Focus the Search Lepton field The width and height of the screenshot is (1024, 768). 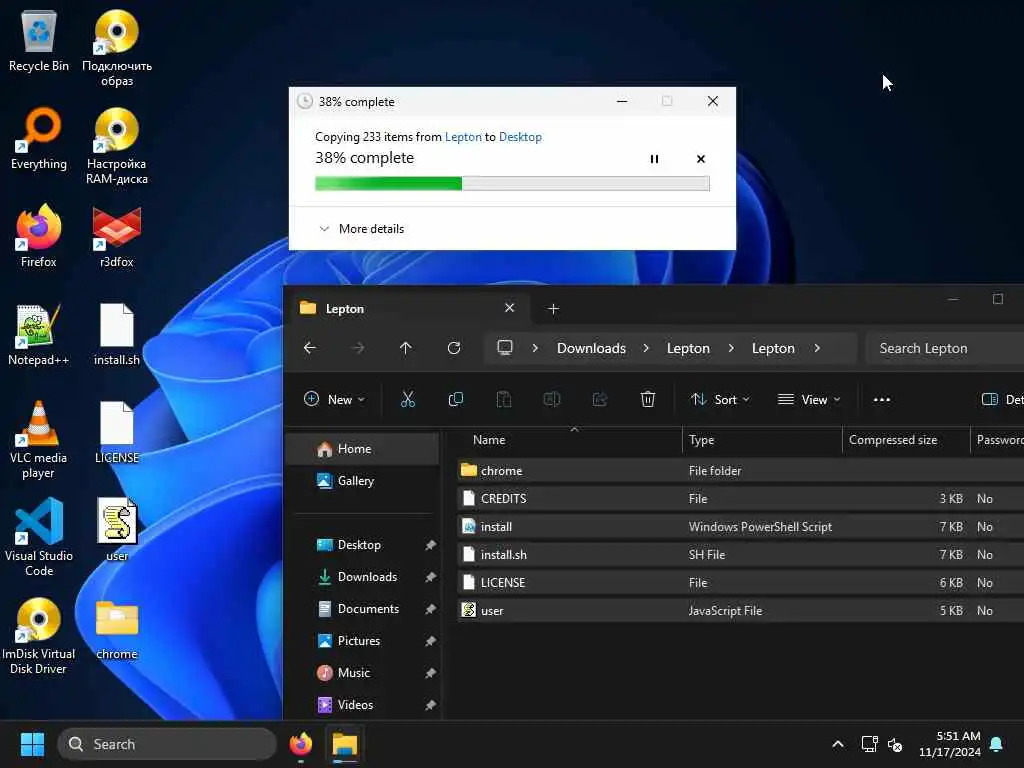point(944,348)
